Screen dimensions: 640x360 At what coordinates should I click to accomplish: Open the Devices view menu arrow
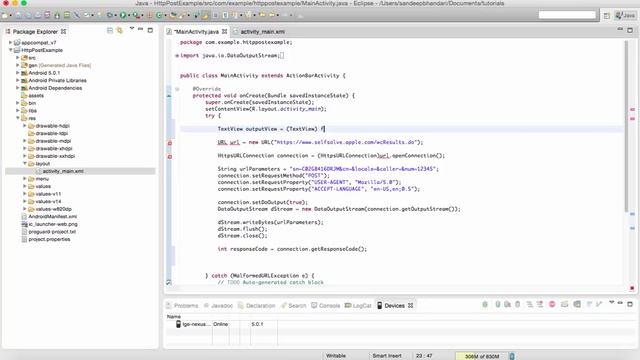(x=611, y=303)
